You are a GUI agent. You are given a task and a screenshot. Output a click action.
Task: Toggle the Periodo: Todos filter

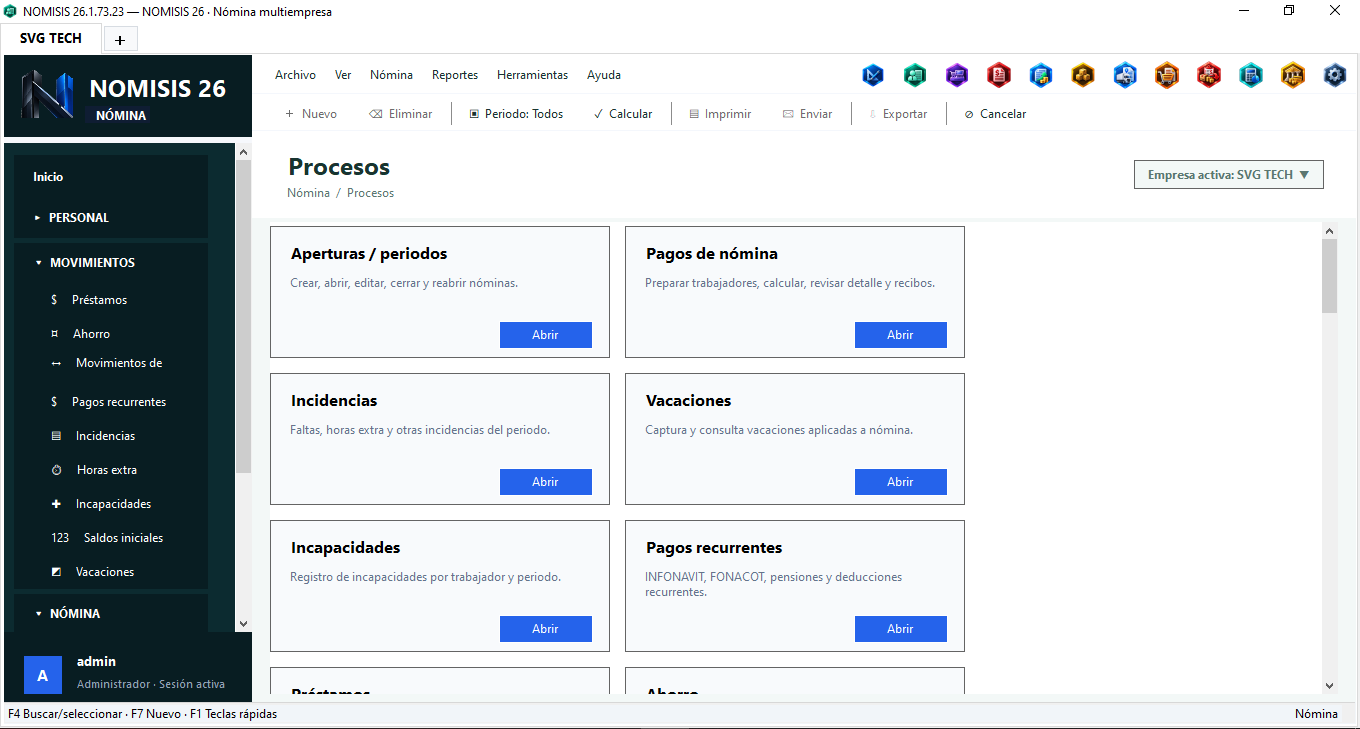click(516, 114)
